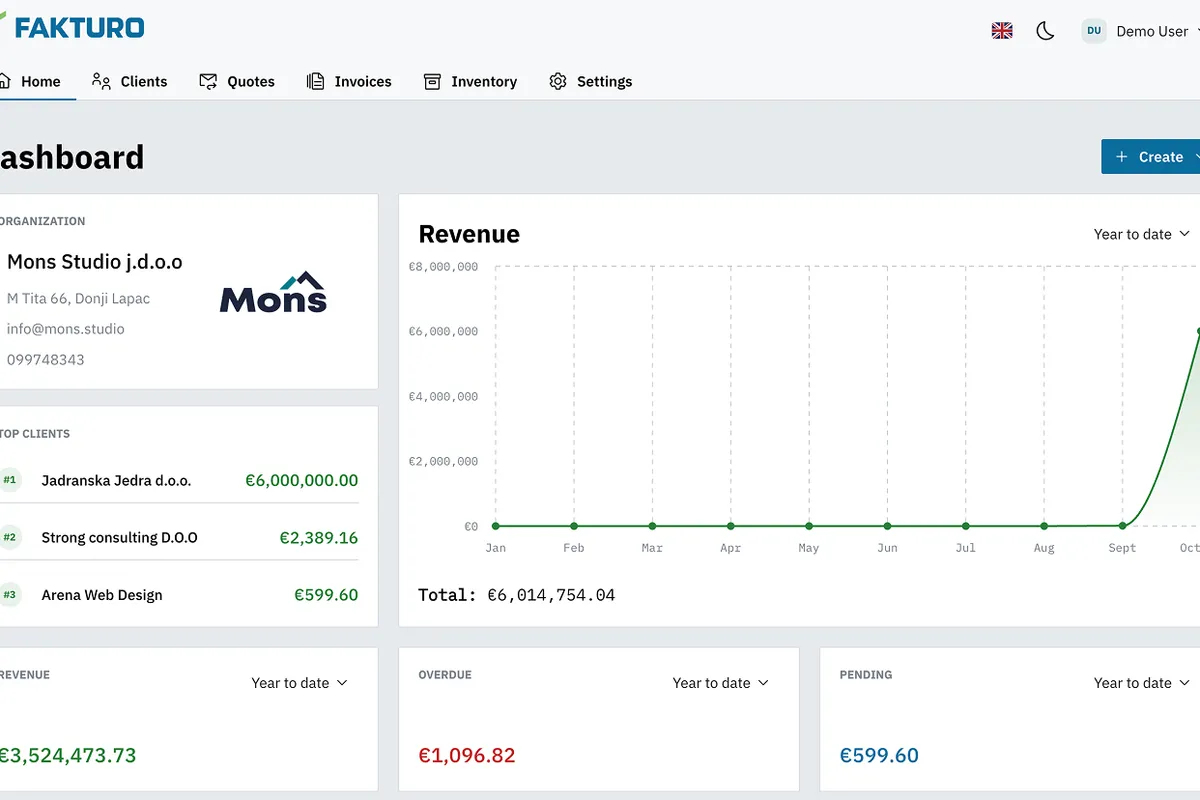Toggle dark mode with the moon icon

[1045, 31]
